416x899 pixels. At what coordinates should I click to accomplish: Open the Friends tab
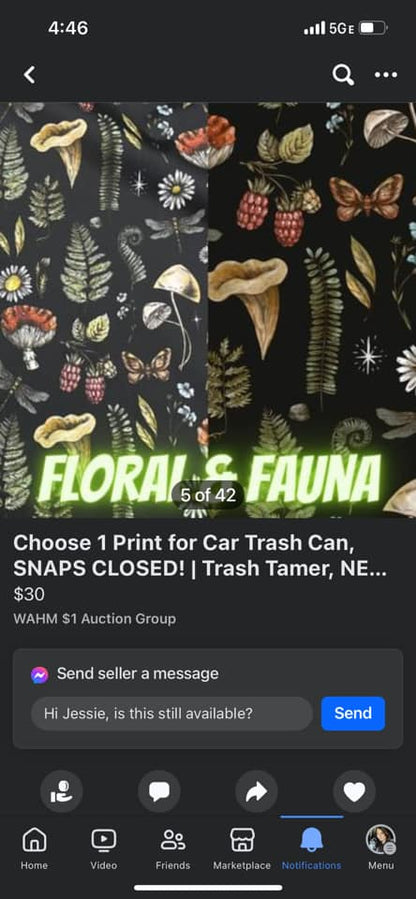click(x=172, y=849)
